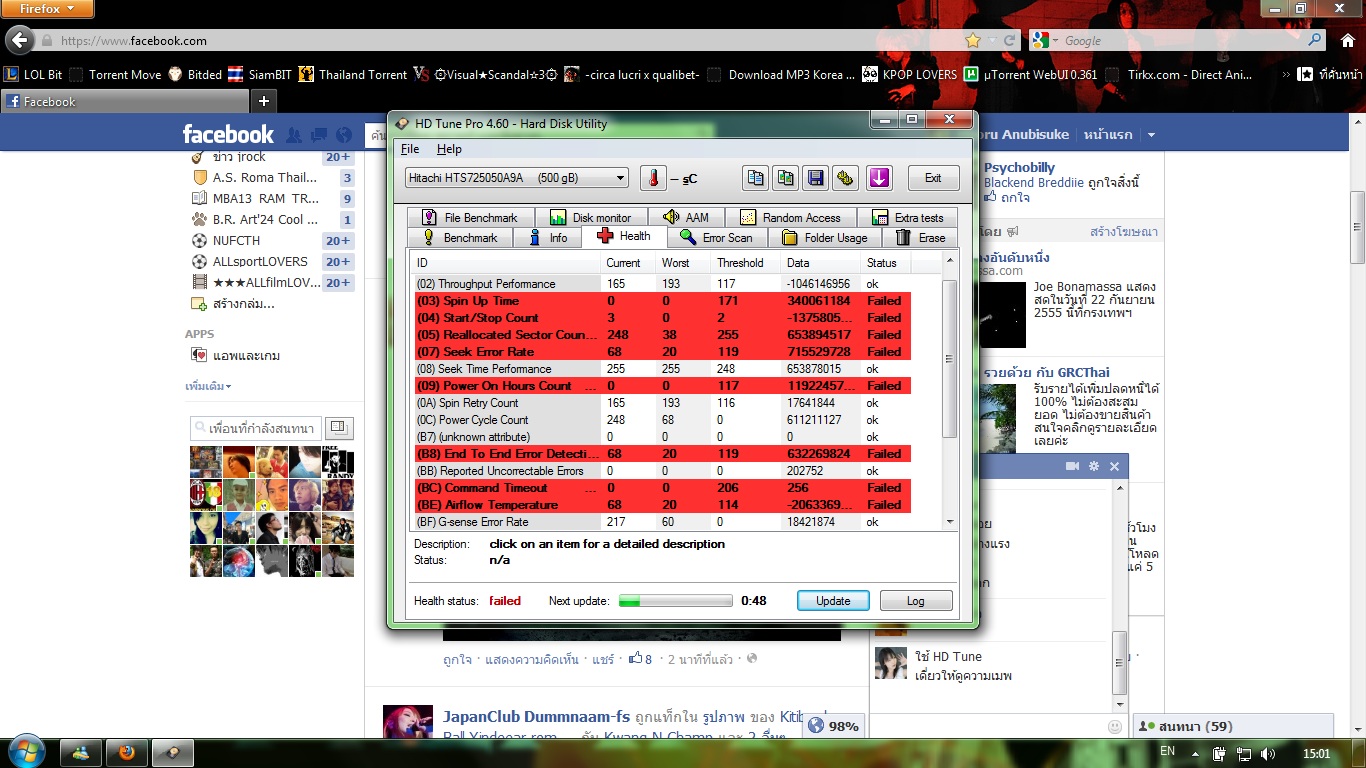Click the Google search box in Firefox
Viewport: 1366px width, 768px height.
[x=1183, y=41]
